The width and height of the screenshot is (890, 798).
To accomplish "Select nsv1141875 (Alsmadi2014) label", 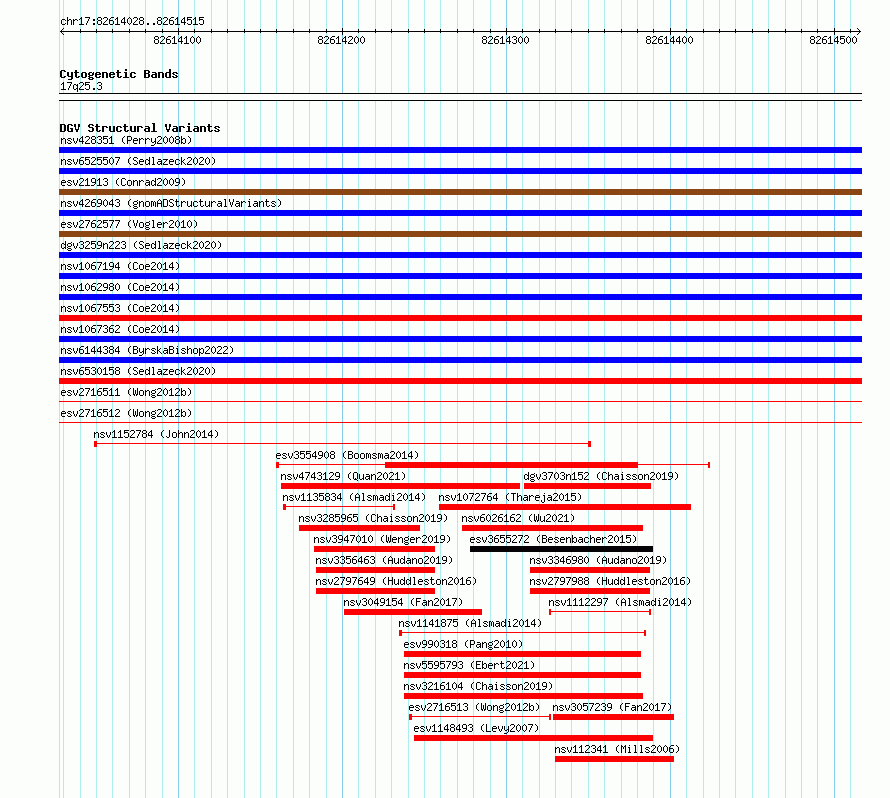I will pos(470,623).
